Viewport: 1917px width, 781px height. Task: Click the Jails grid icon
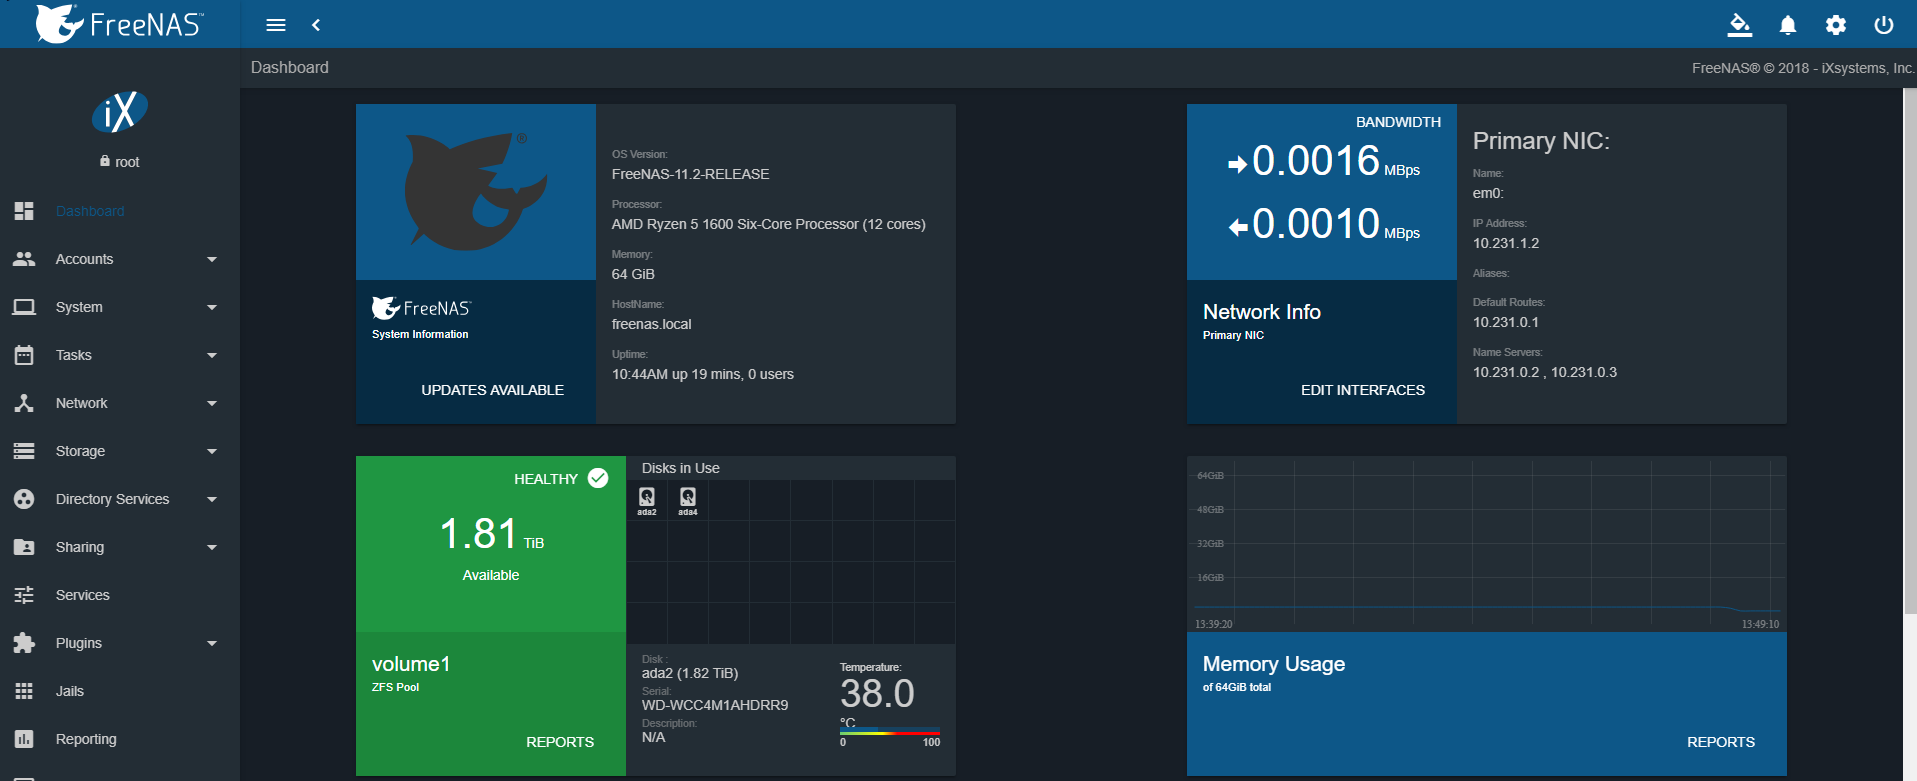[24, 691]
